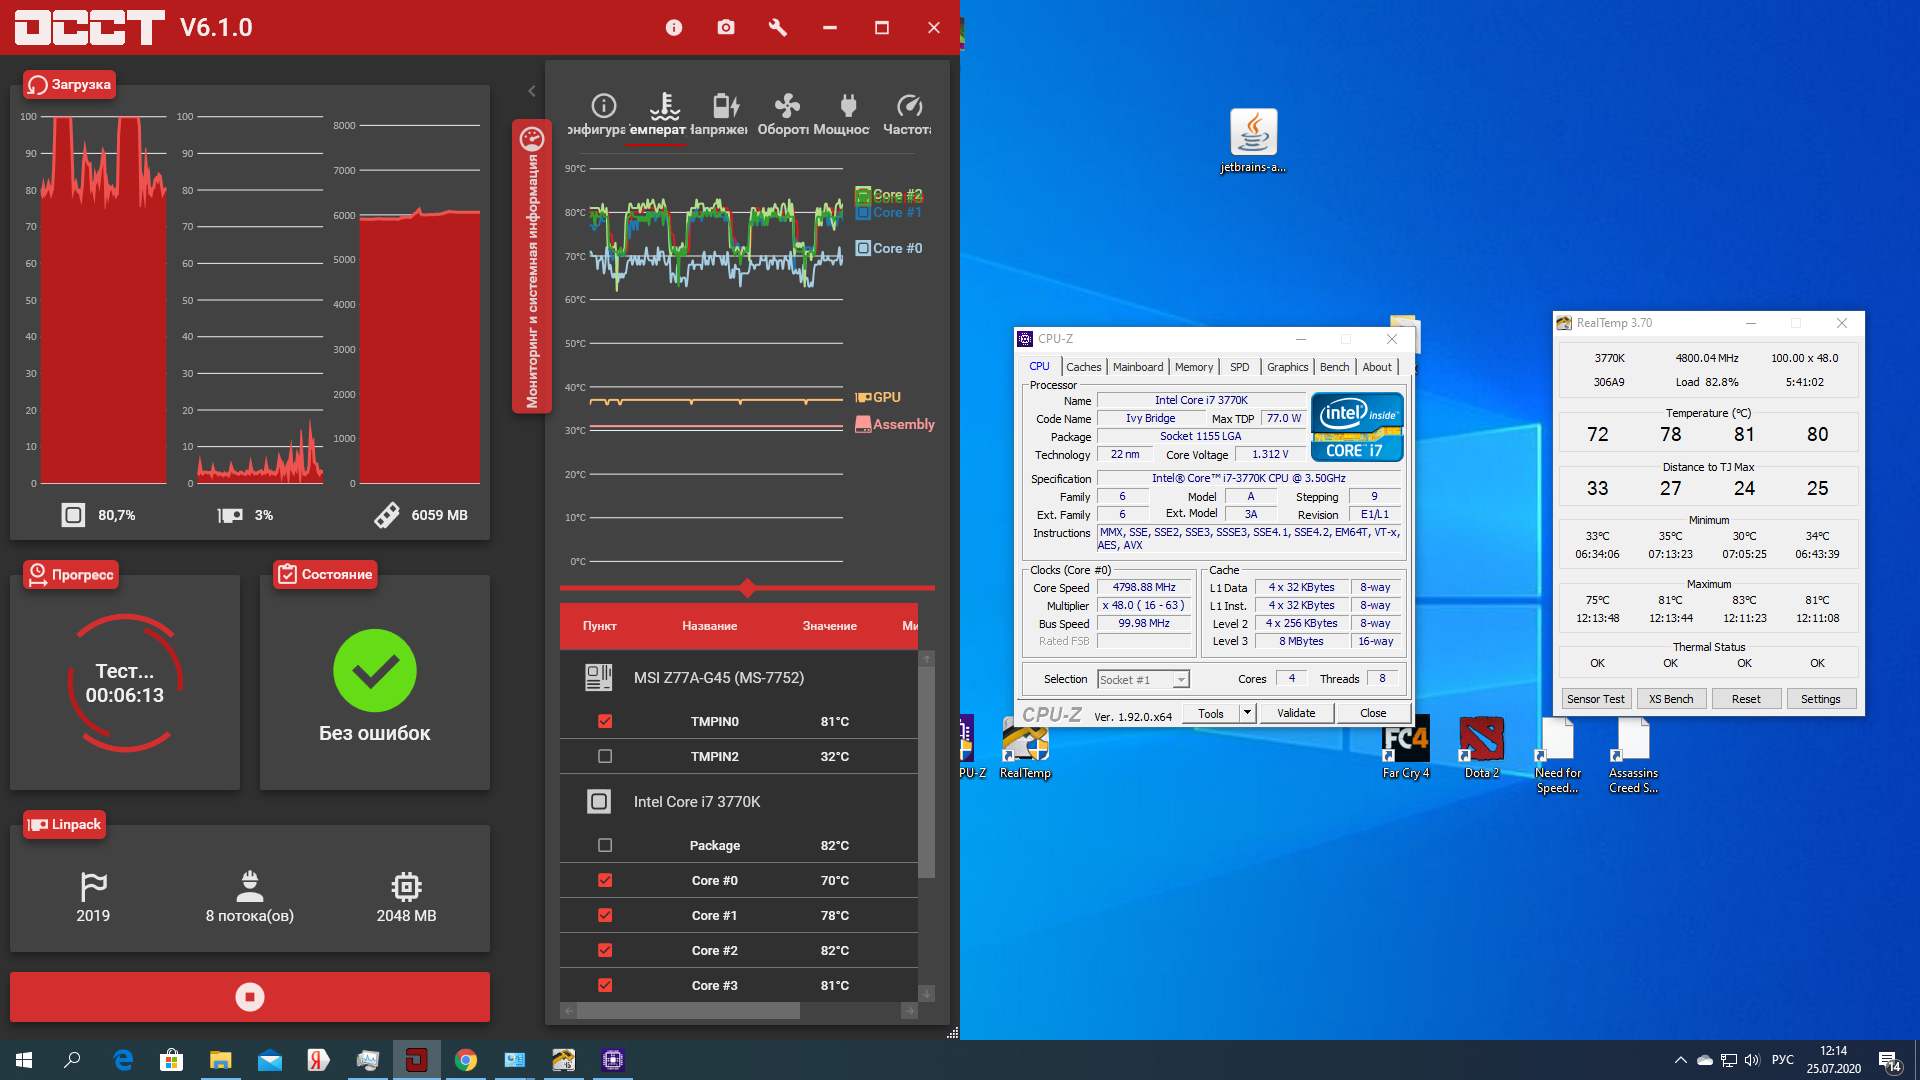This screenshot has height=1080, width=1920.
Task: Check the Package temperature checkbox
Action: [x=605, y=845]
